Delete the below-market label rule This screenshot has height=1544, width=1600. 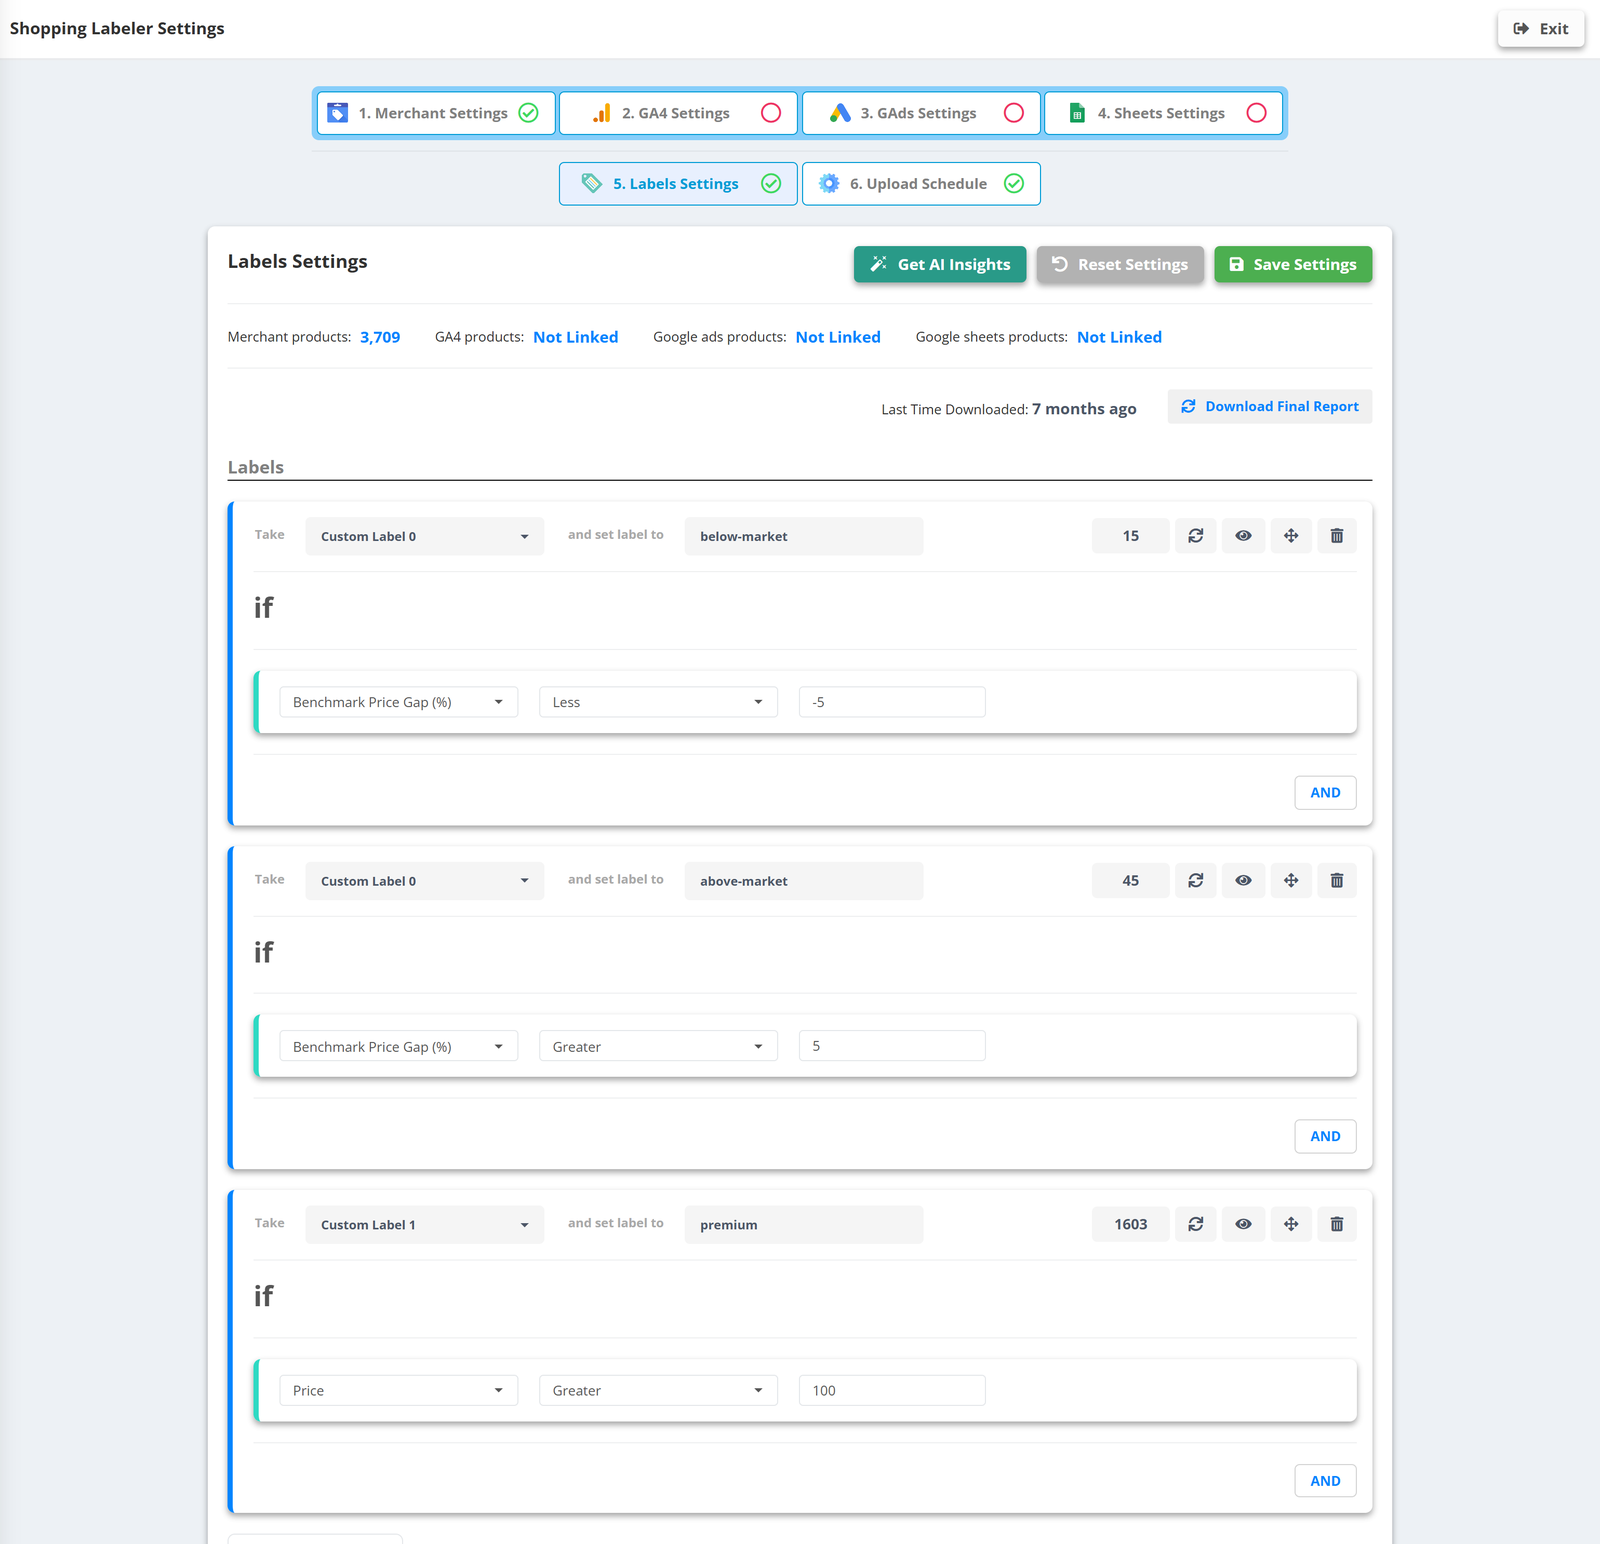click(1337, 536)
